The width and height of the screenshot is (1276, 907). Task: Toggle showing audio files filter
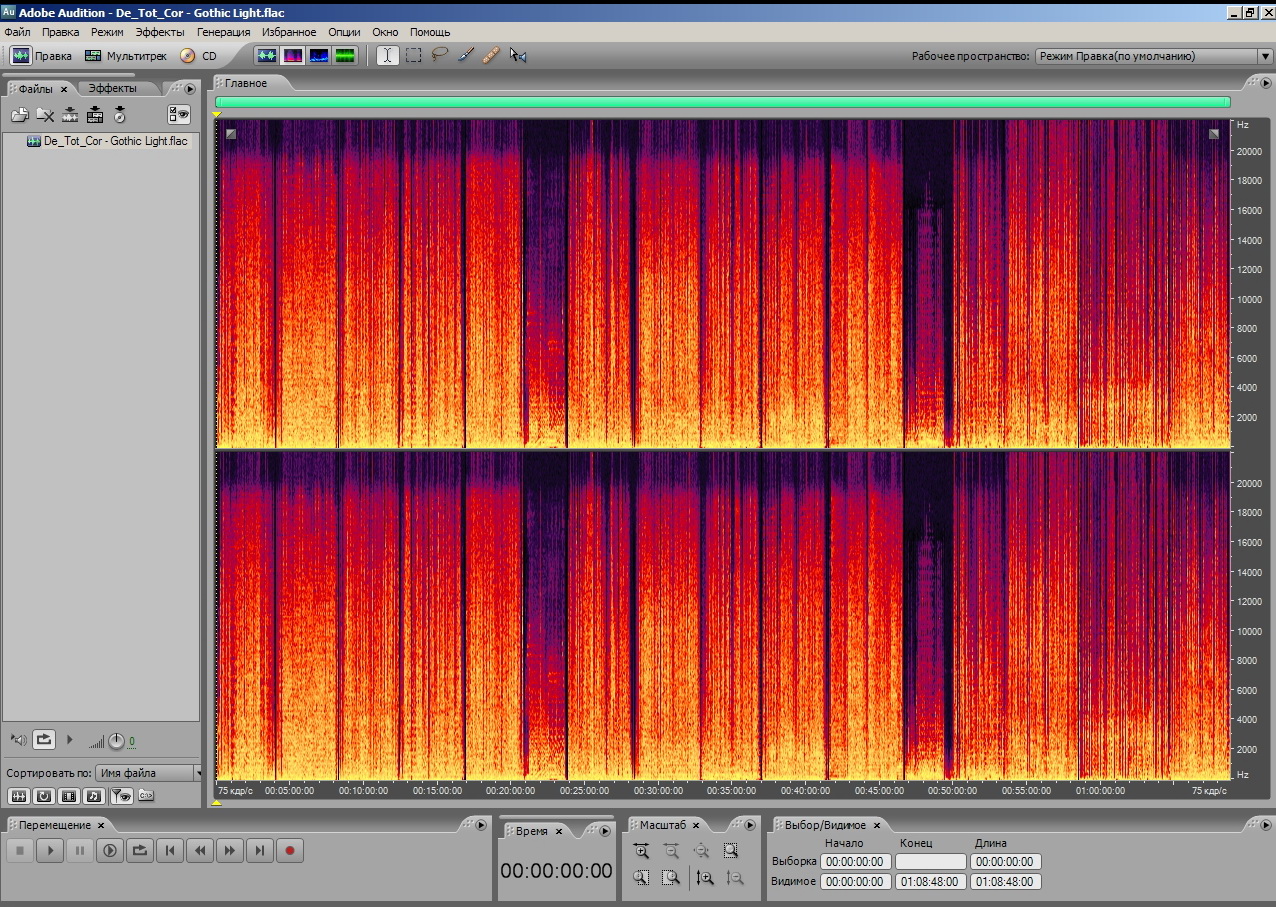[x=18, y=796]
